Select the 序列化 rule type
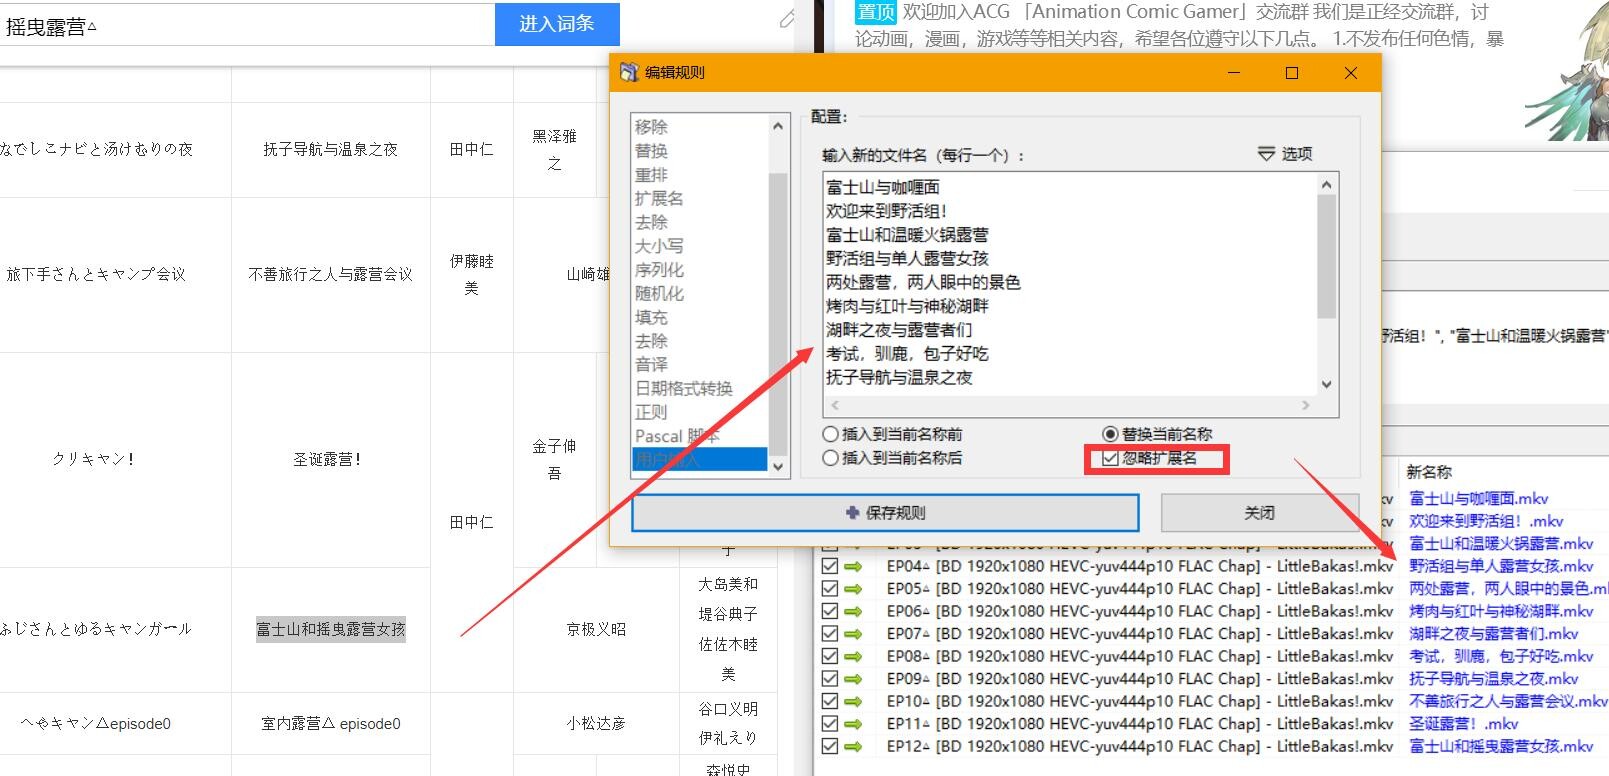 (659, 270)
